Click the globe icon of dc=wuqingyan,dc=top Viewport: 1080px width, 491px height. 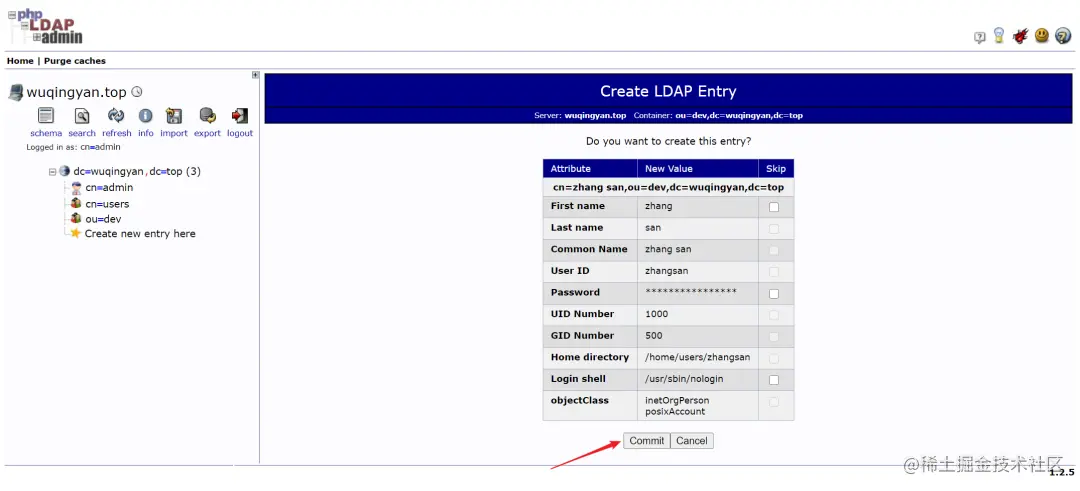[x=65, y=171]
